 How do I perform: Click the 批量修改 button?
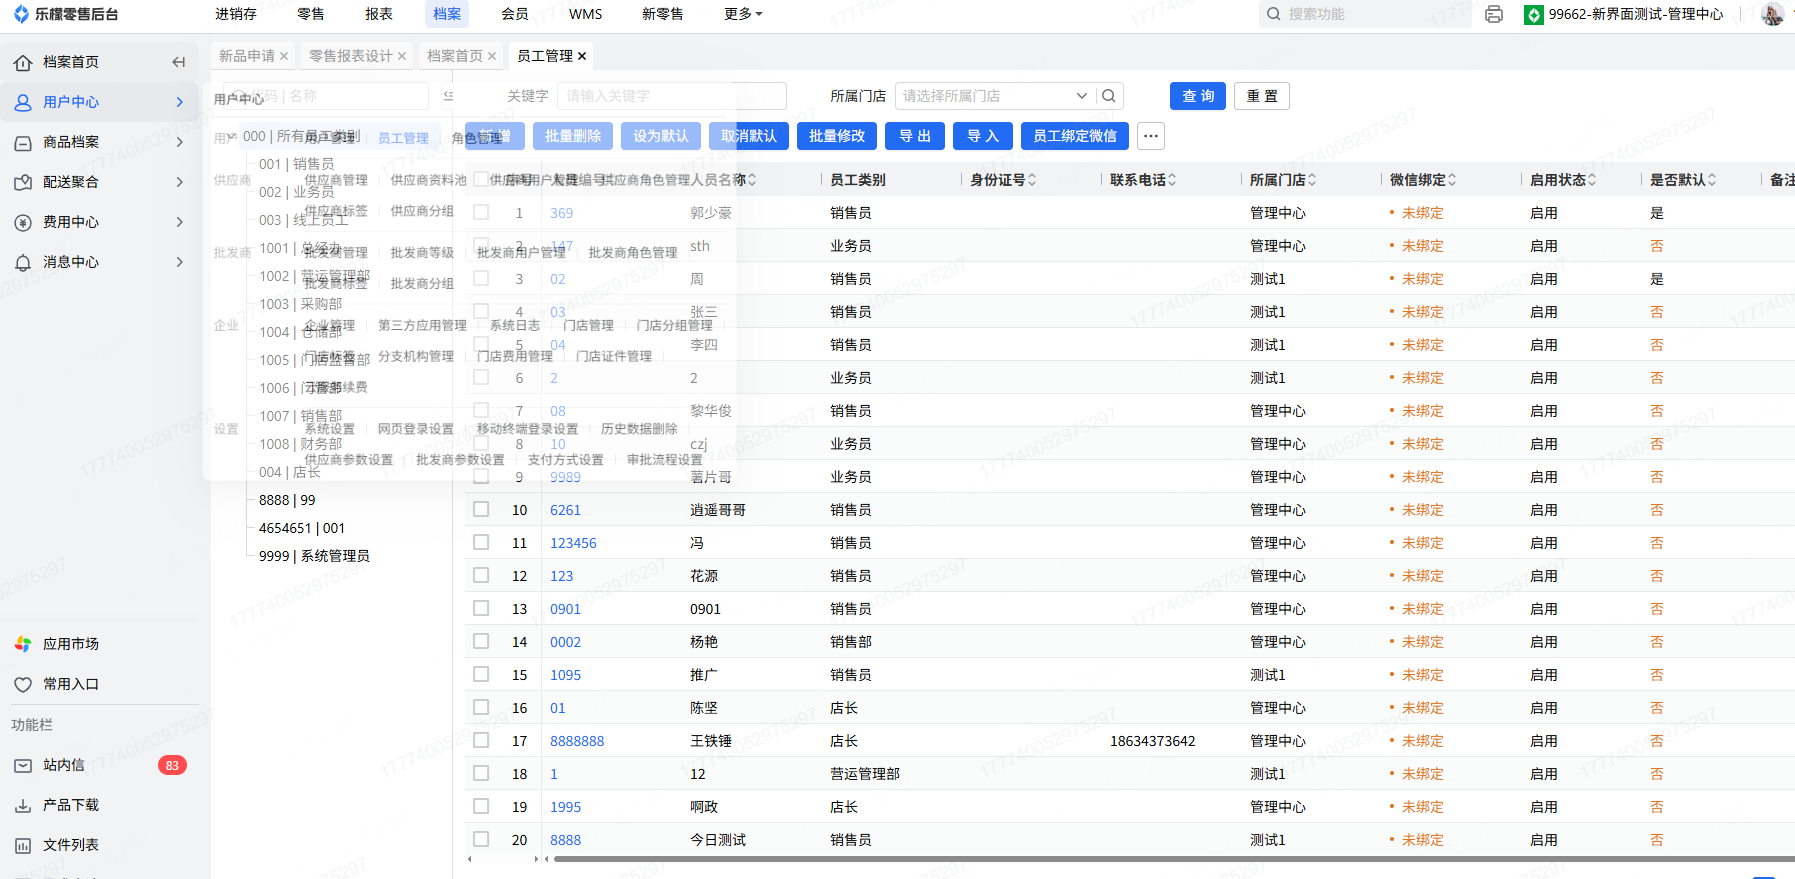coord(837,136)
